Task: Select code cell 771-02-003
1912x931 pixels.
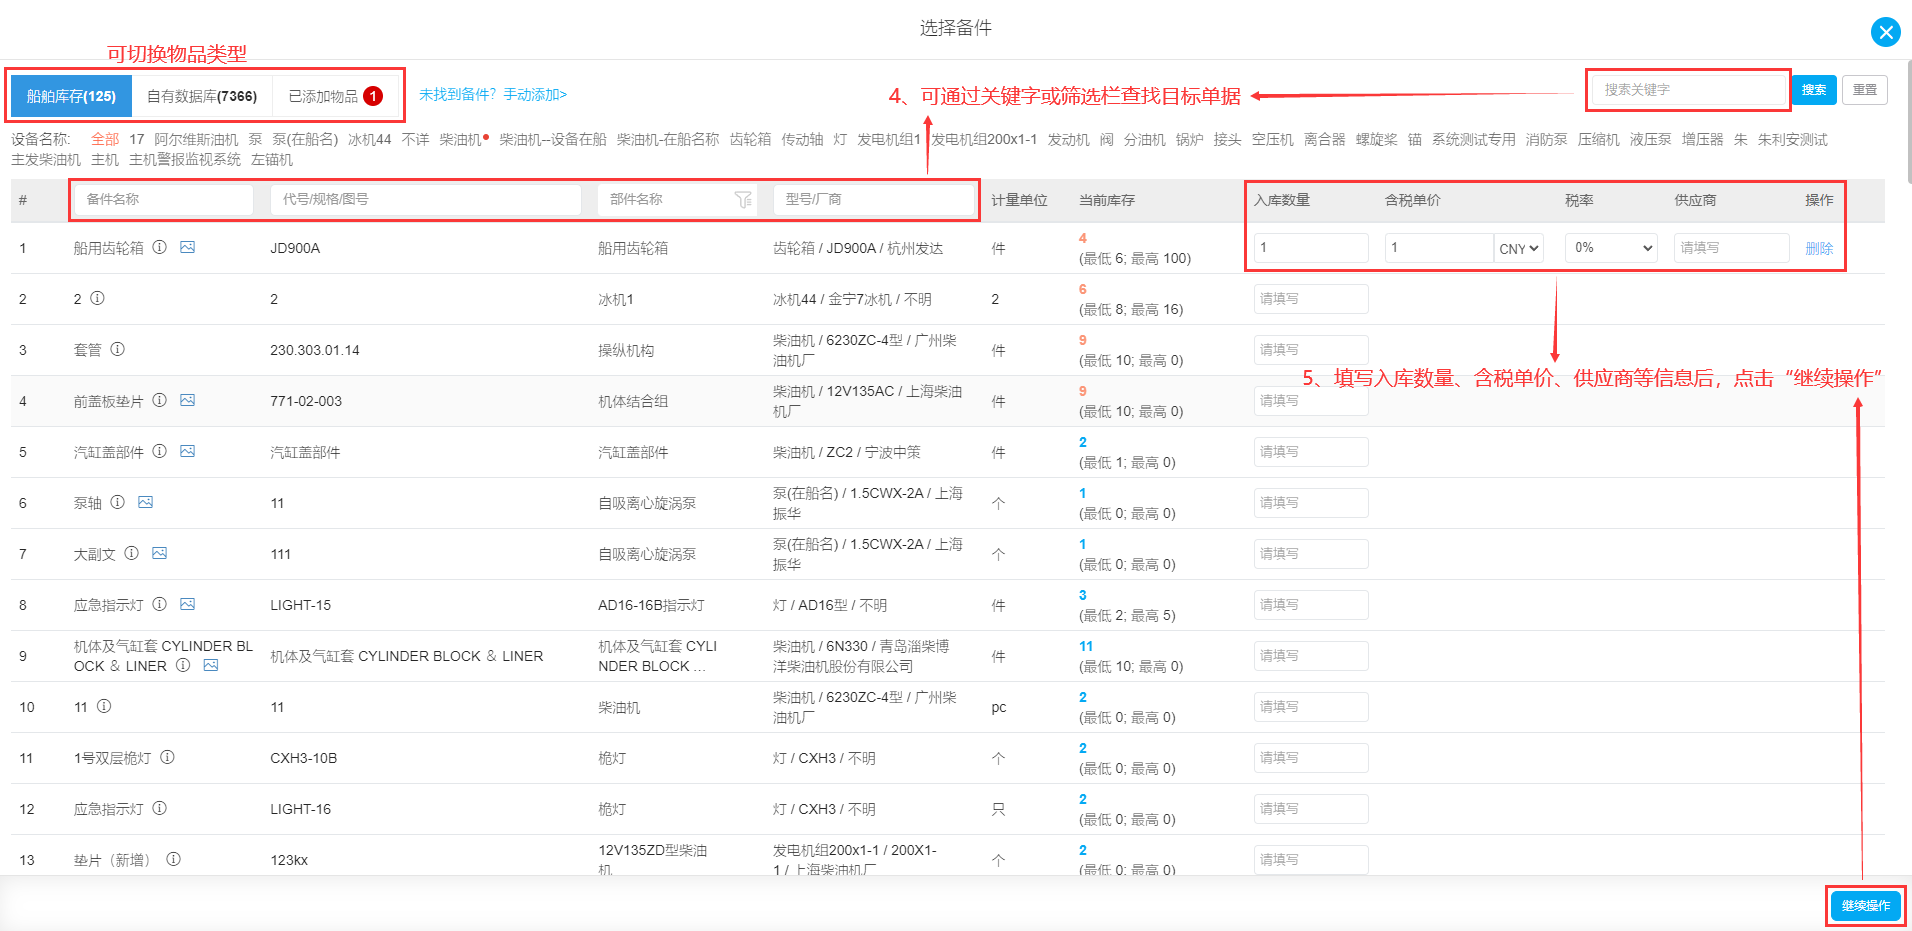Action: tap(306, 401)
